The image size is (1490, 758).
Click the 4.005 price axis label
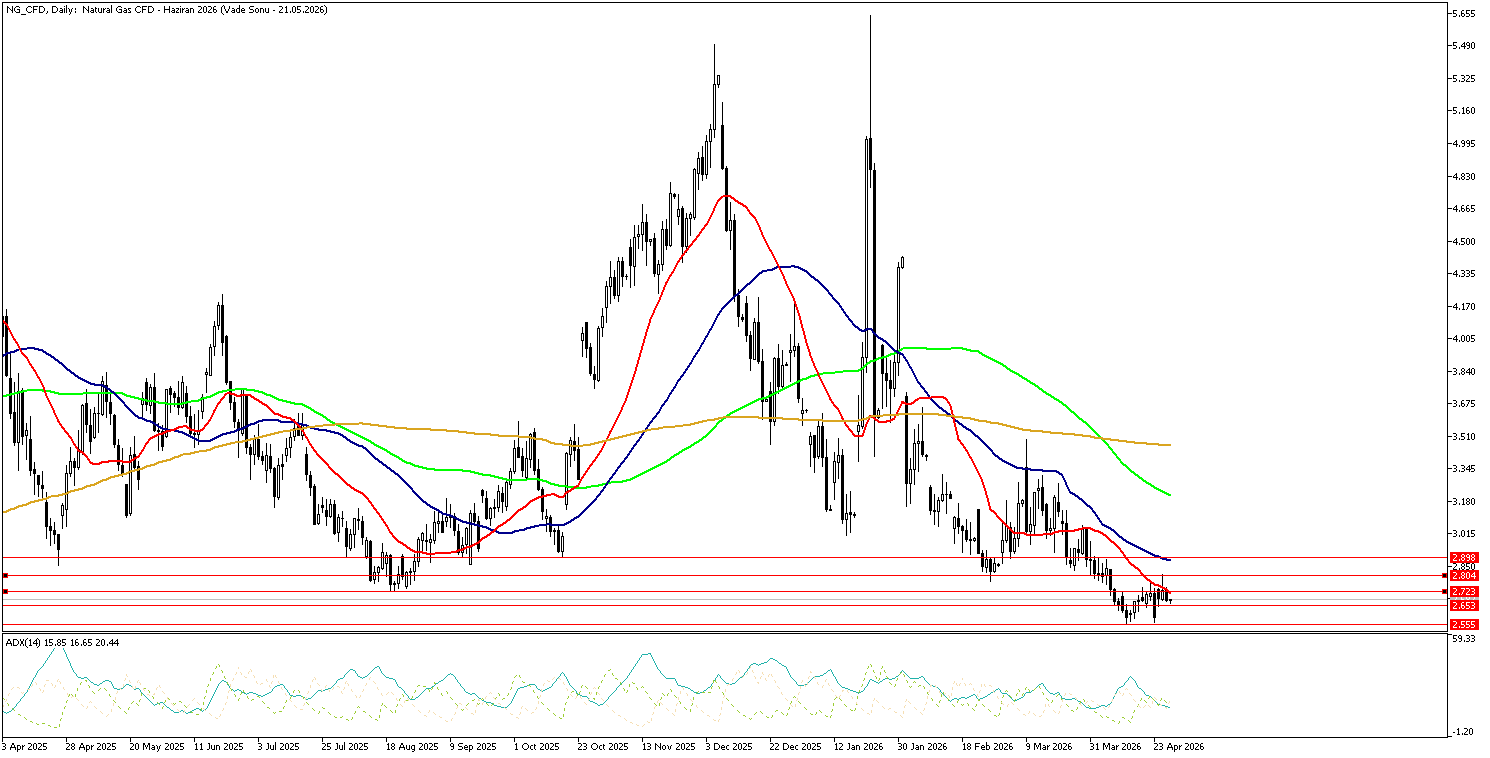pyautogui.click(x=1464, y=339)
